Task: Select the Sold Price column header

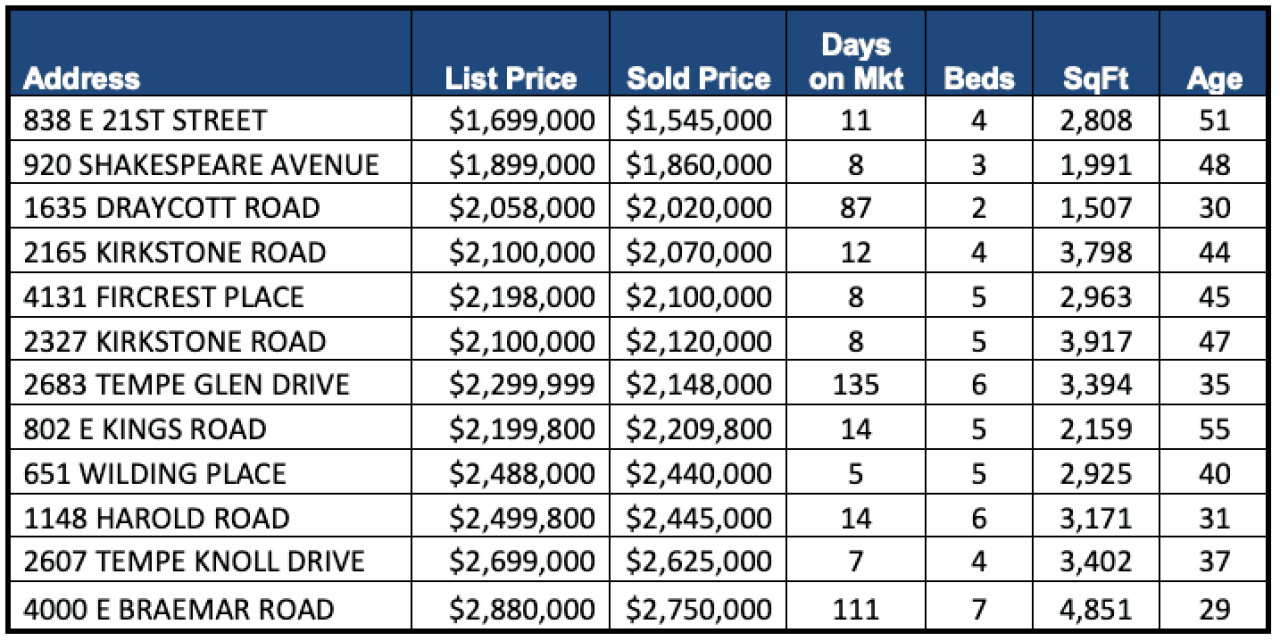Action: tap(699, 79)
